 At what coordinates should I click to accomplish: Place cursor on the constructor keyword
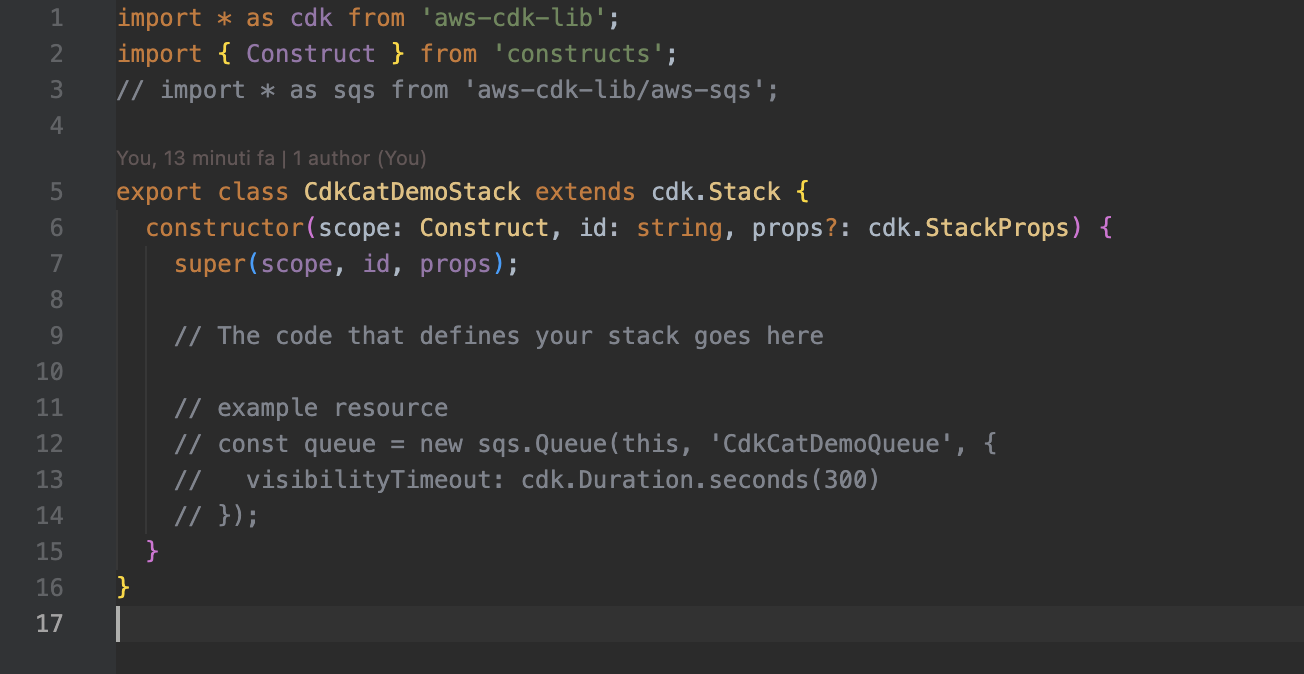[x=224, y=228]
